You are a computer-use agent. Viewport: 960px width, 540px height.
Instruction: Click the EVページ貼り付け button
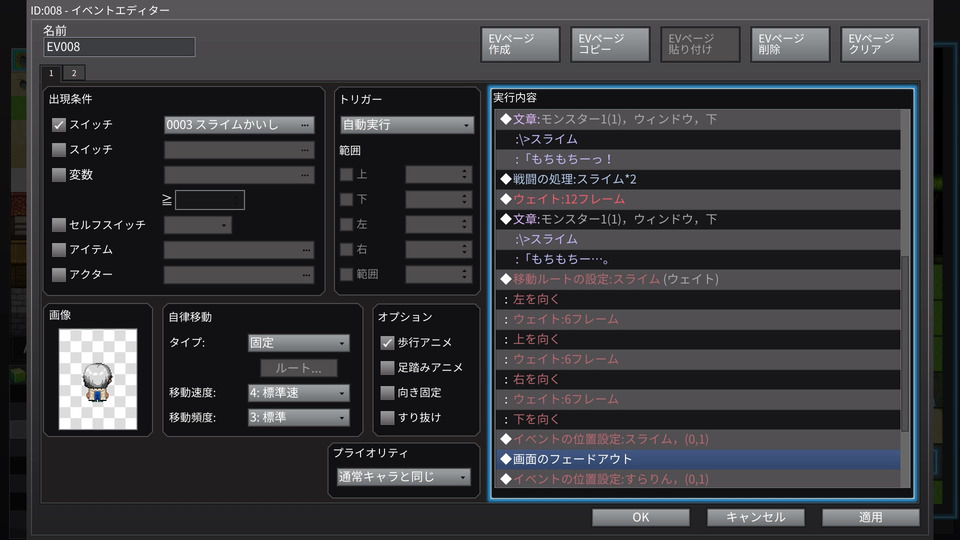pyautogui.click(x=700, y=44)
